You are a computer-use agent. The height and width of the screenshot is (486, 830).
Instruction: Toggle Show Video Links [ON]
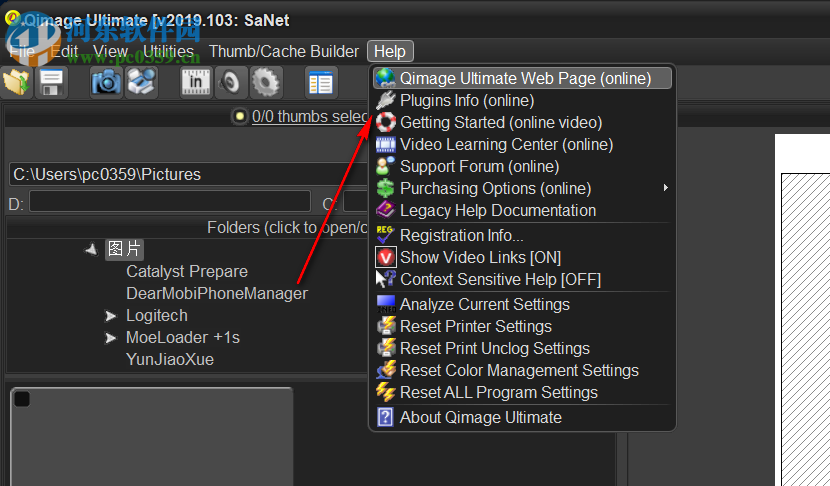(480, 257)
